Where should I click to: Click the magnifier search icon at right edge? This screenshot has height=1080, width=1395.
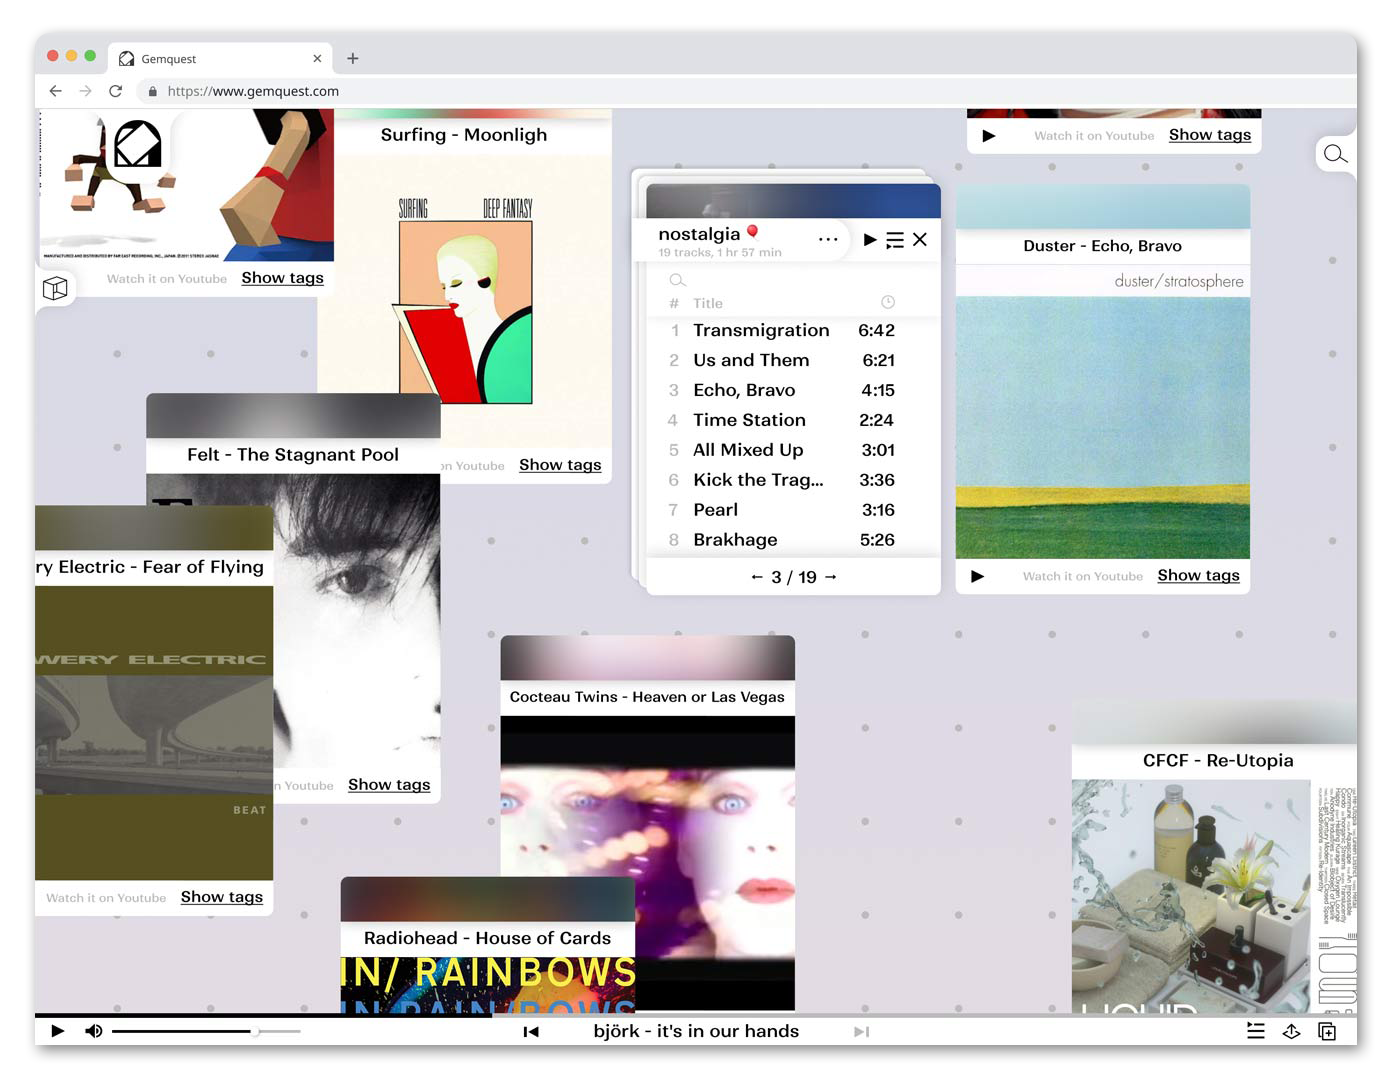click(x=1334, y=154)
